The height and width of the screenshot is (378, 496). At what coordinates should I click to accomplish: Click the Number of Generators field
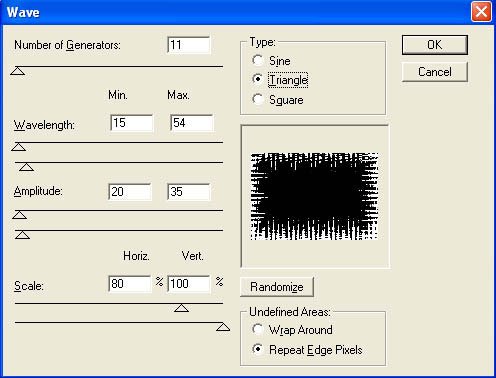coord(189,45)
